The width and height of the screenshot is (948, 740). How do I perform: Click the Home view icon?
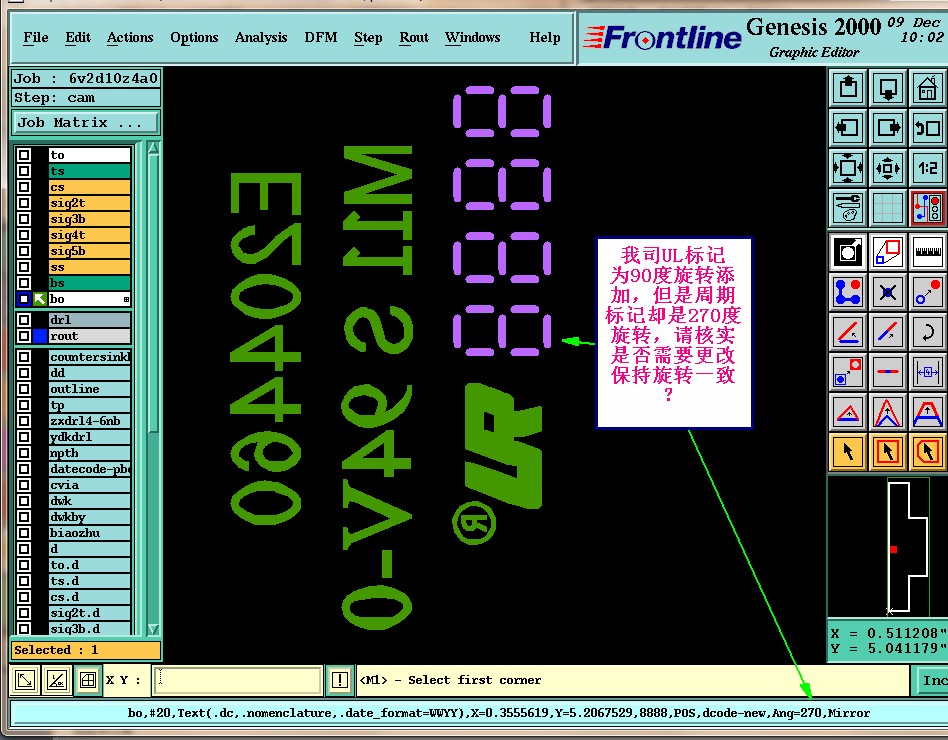coord(927,88)
